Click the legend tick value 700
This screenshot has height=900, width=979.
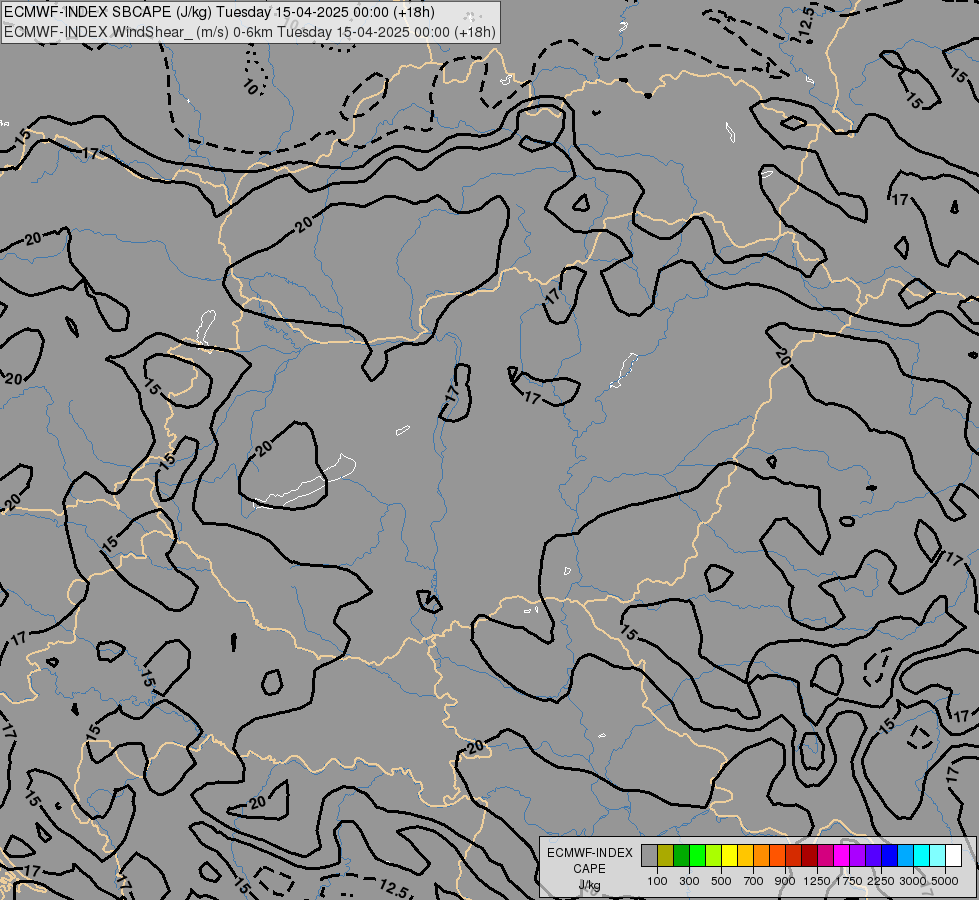[x=754, y=881]
